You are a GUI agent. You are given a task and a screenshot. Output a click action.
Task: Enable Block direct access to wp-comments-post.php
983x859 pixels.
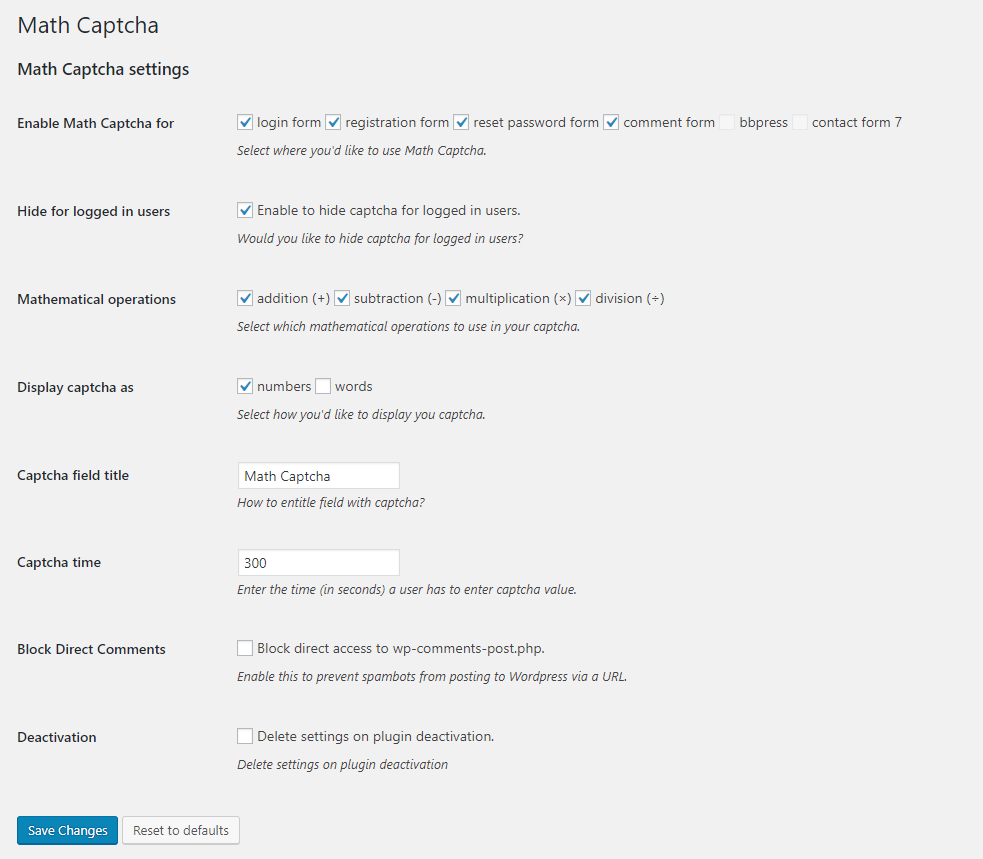[x=245, y=648]
